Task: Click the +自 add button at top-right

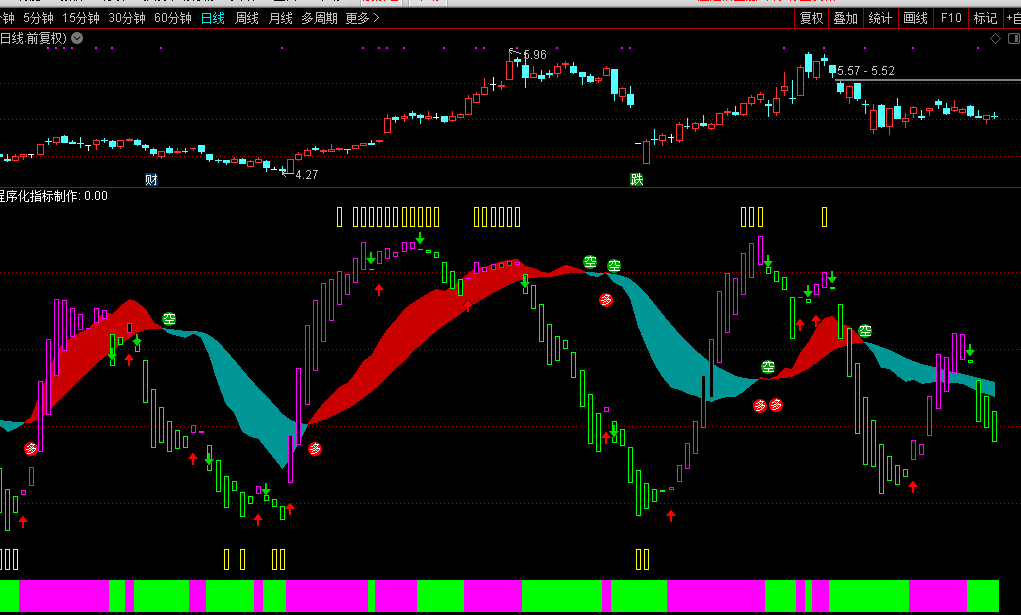Action: pos(1011,18)
